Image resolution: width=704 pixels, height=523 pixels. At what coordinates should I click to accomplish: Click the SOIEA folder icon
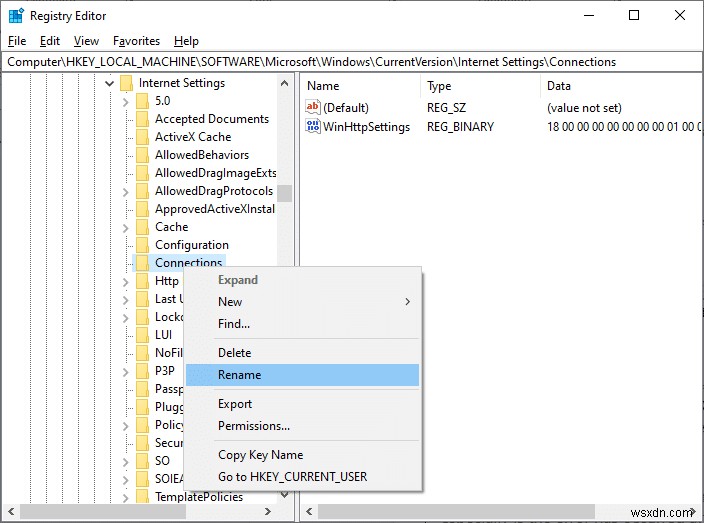pyautogui.click(x=142, y=479)
